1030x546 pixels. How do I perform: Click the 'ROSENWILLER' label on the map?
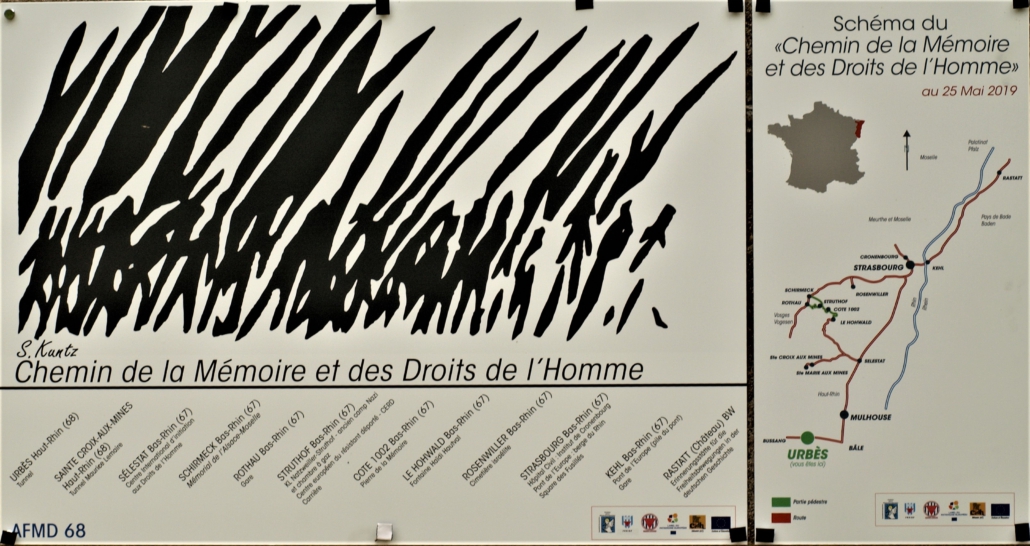coord(872,294)
